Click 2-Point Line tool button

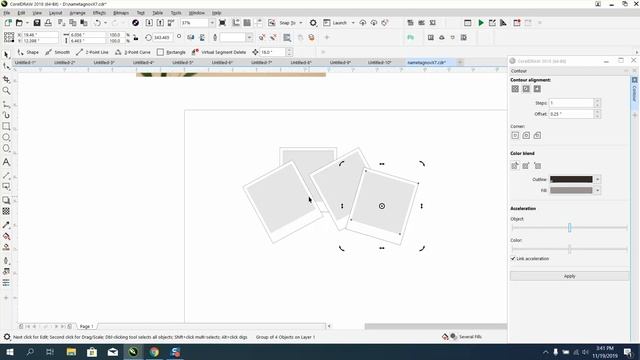pyautogui.click(x=92, y=52)
